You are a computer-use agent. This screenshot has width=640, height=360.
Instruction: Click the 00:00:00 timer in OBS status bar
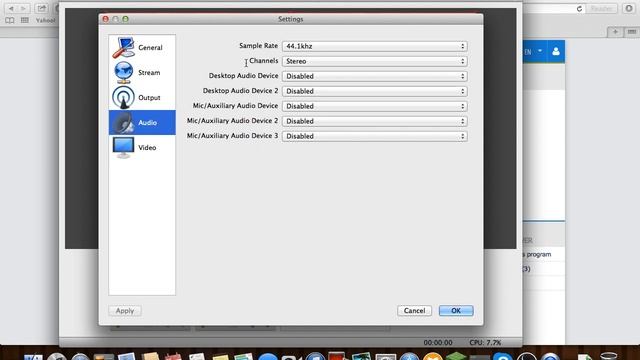click(438, 342)
